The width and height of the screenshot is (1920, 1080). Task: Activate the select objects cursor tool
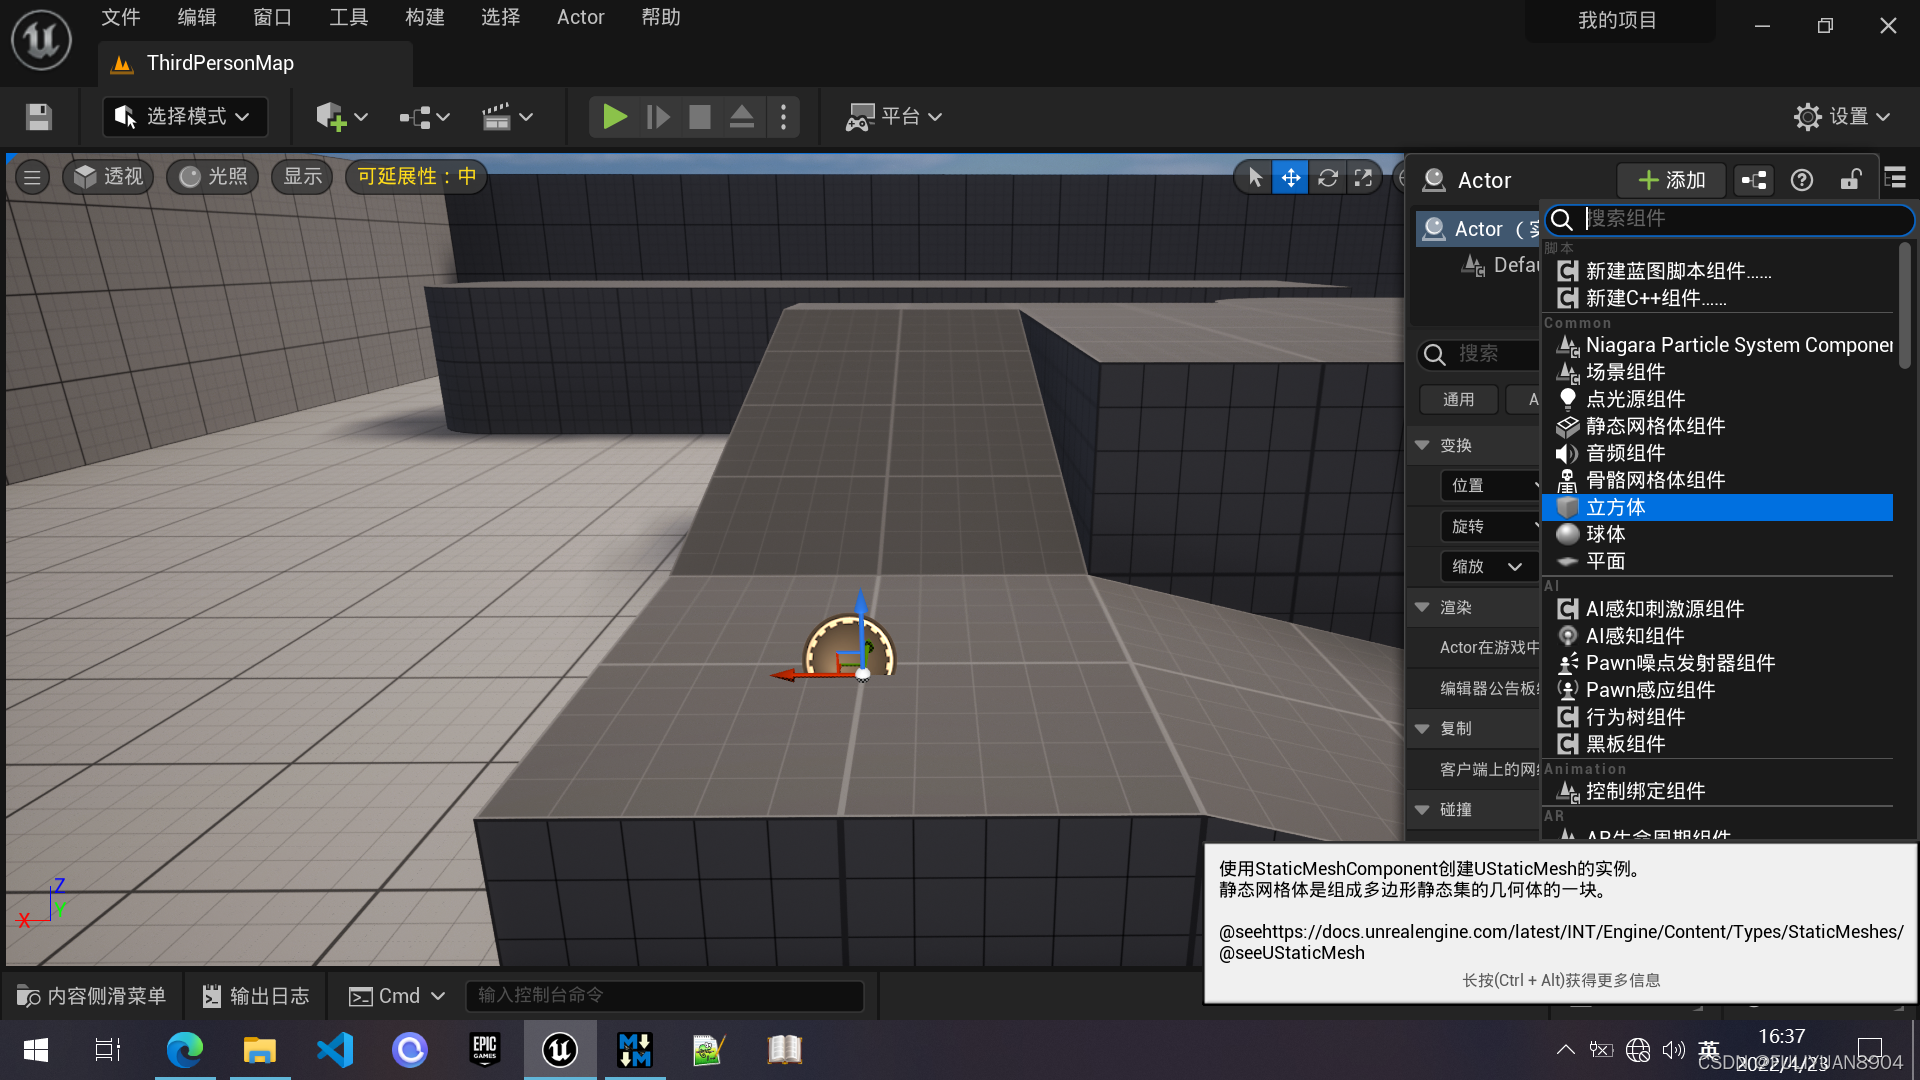coord(1254,178)
